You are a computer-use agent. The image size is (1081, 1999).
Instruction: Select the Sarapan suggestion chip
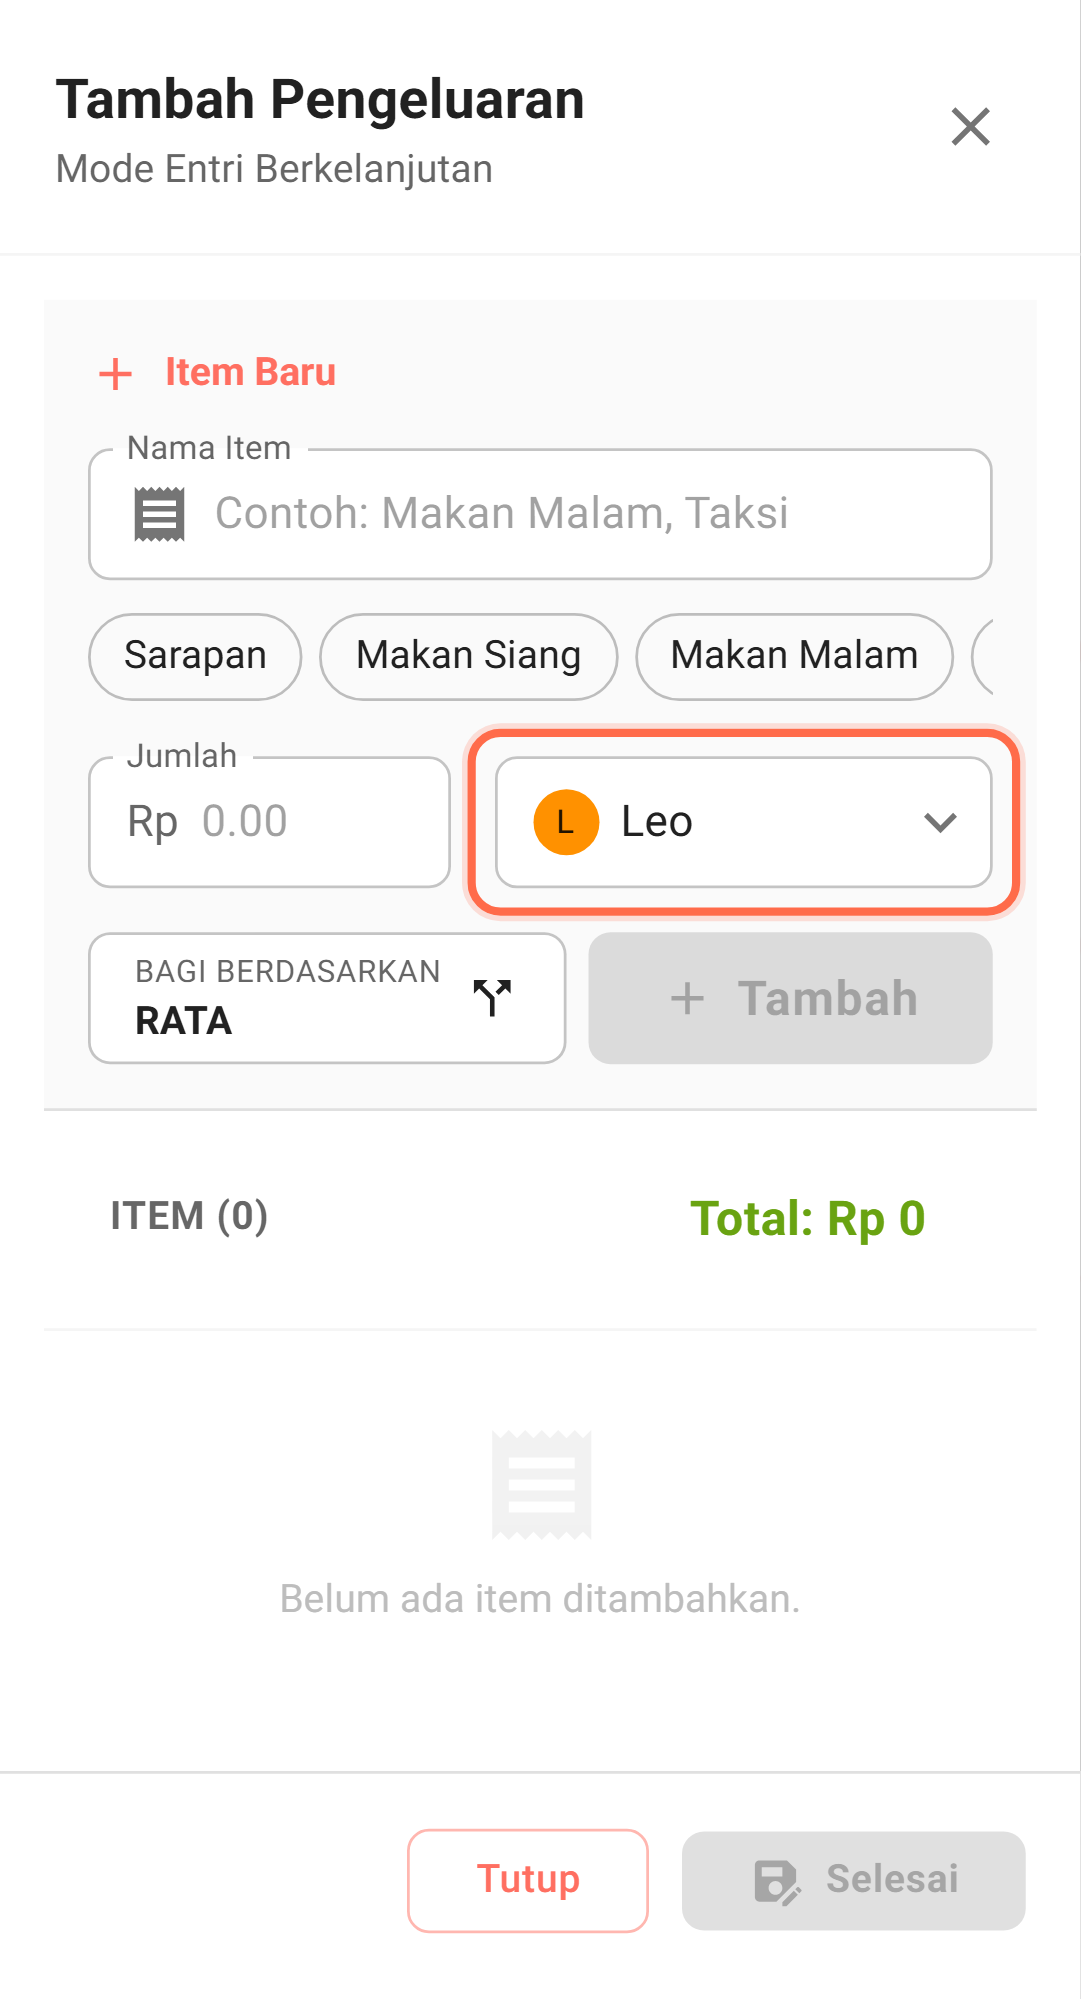195,656
